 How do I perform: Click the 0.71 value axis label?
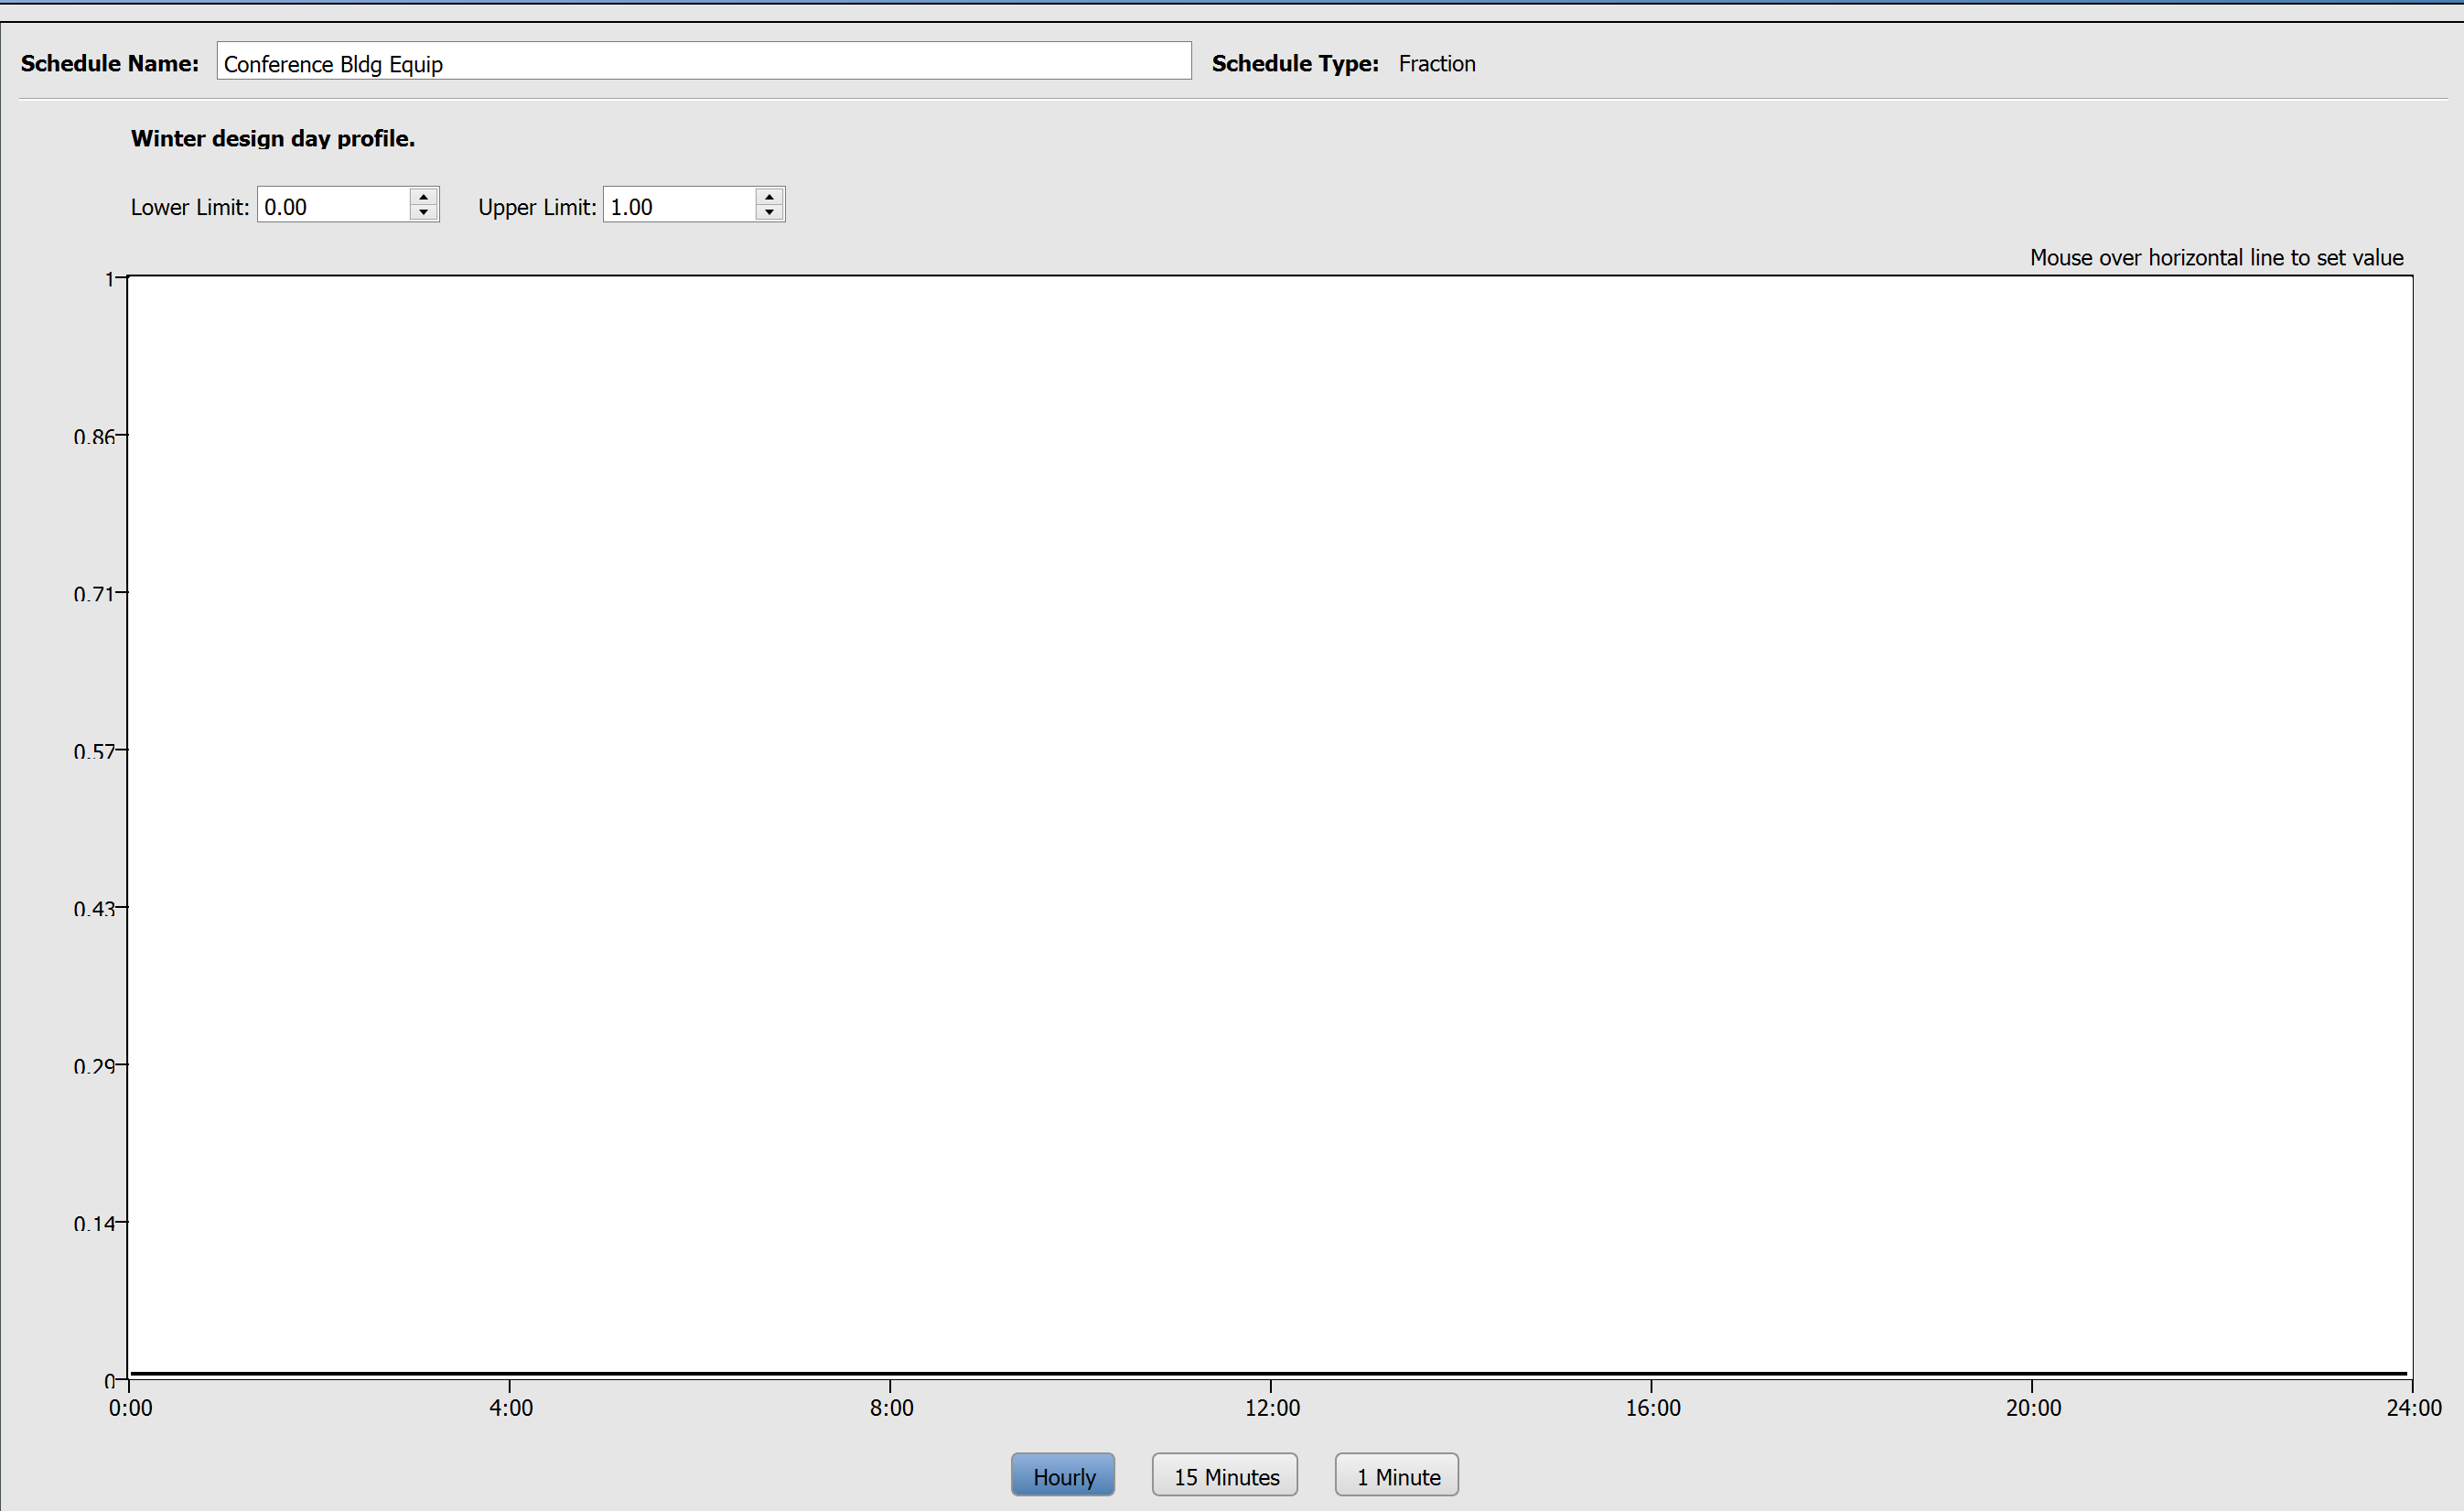pos(94,594)
